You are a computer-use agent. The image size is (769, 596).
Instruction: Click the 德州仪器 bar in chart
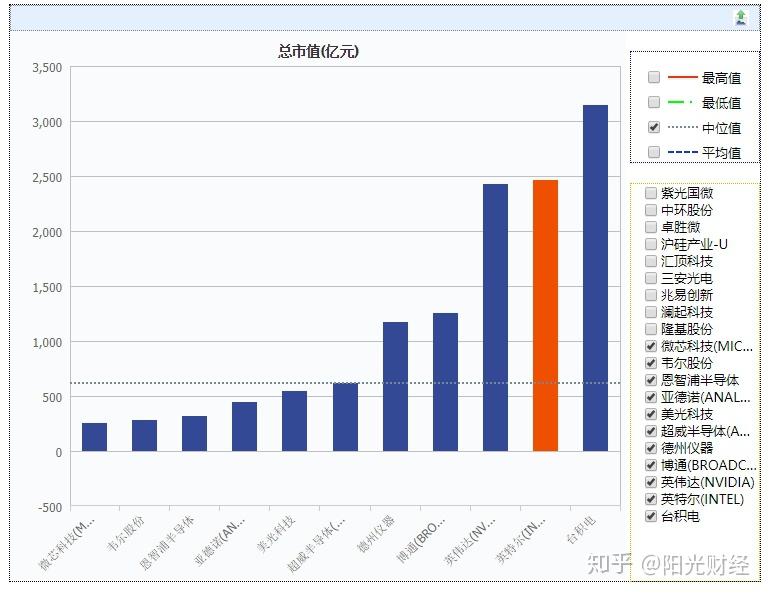(x=395, y=387)
